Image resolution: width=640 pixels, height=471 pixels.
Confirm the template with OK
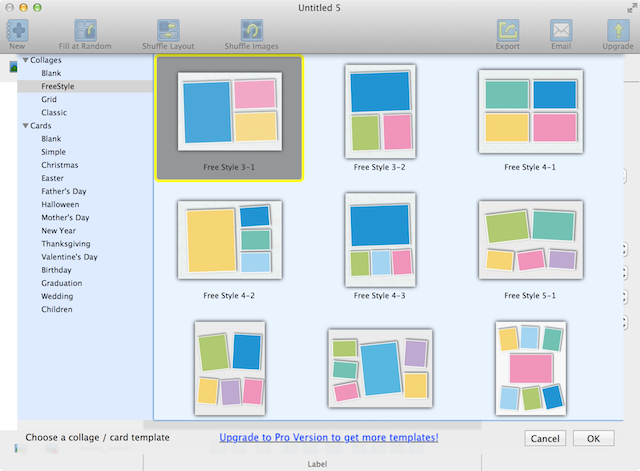tap(593, 438)
